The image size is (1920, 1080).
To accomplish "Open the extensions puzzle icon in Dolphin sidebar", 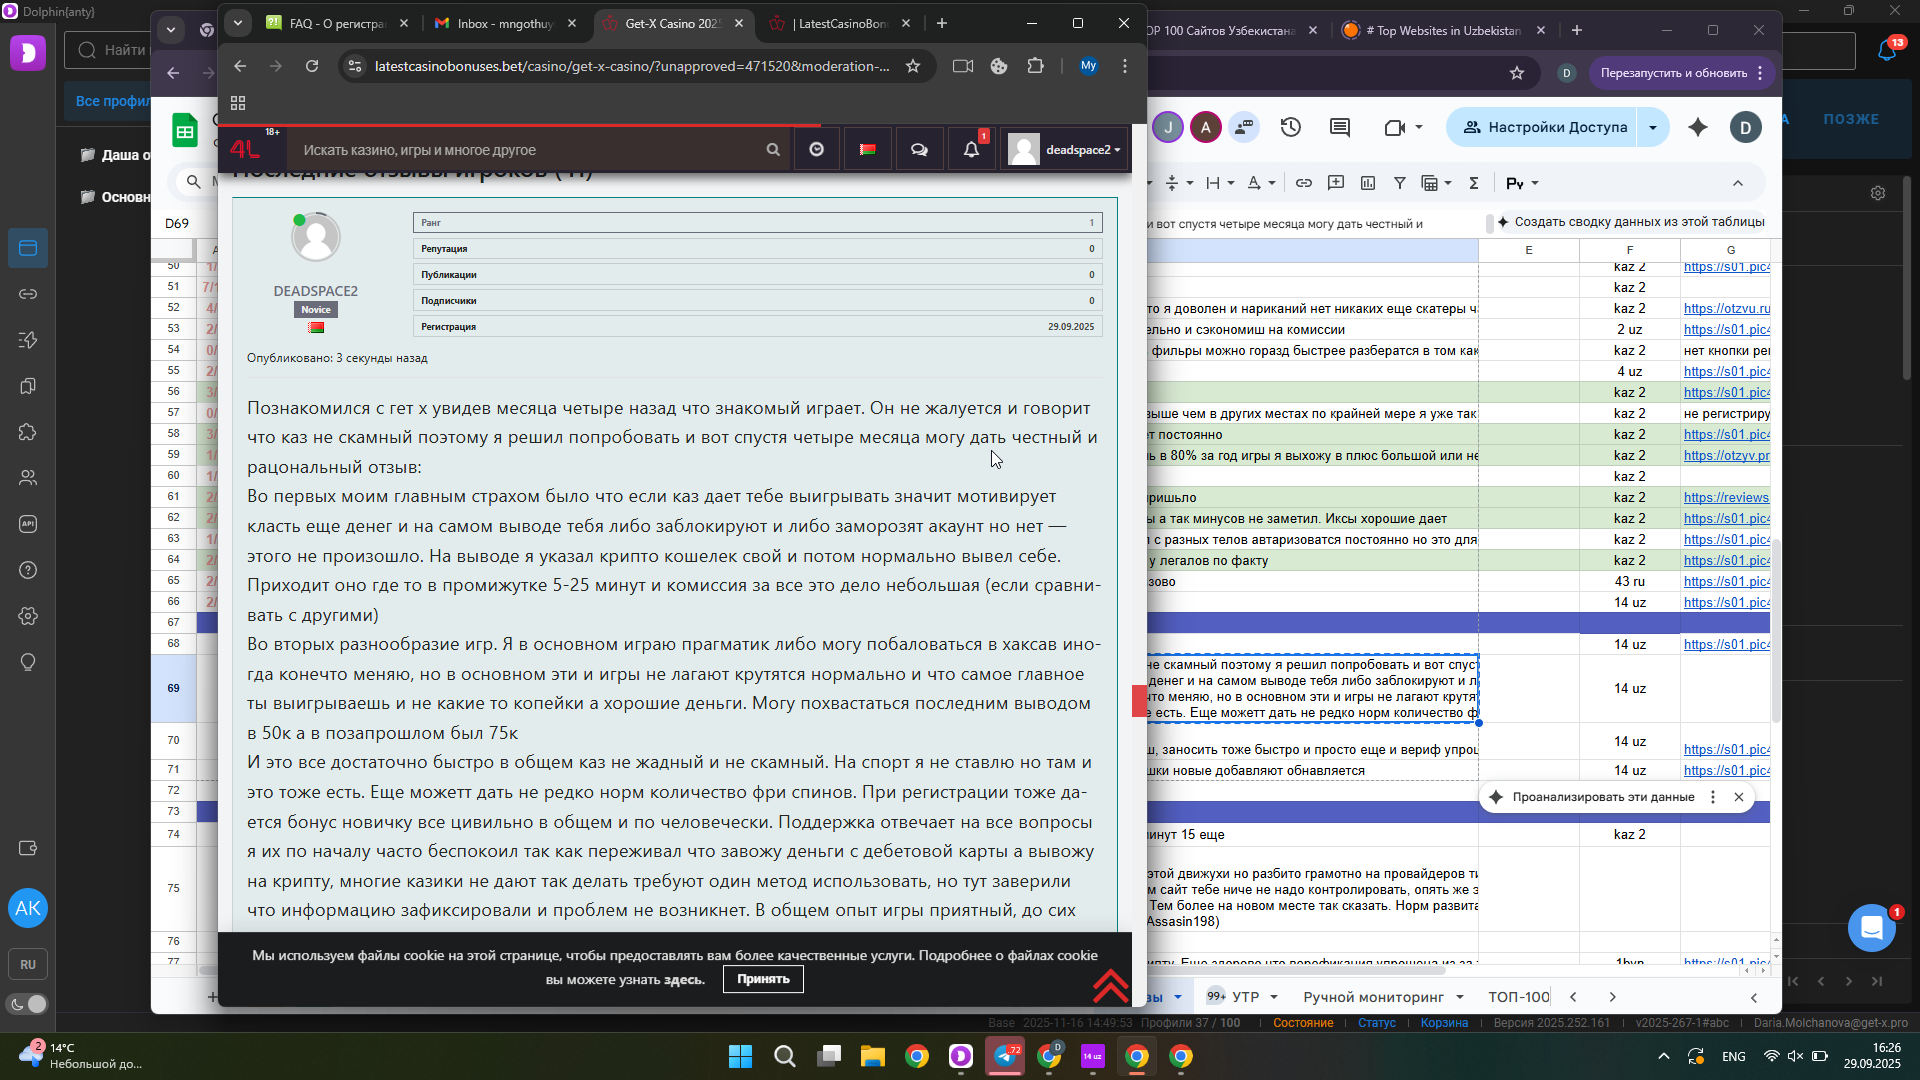I will point(28,432).
